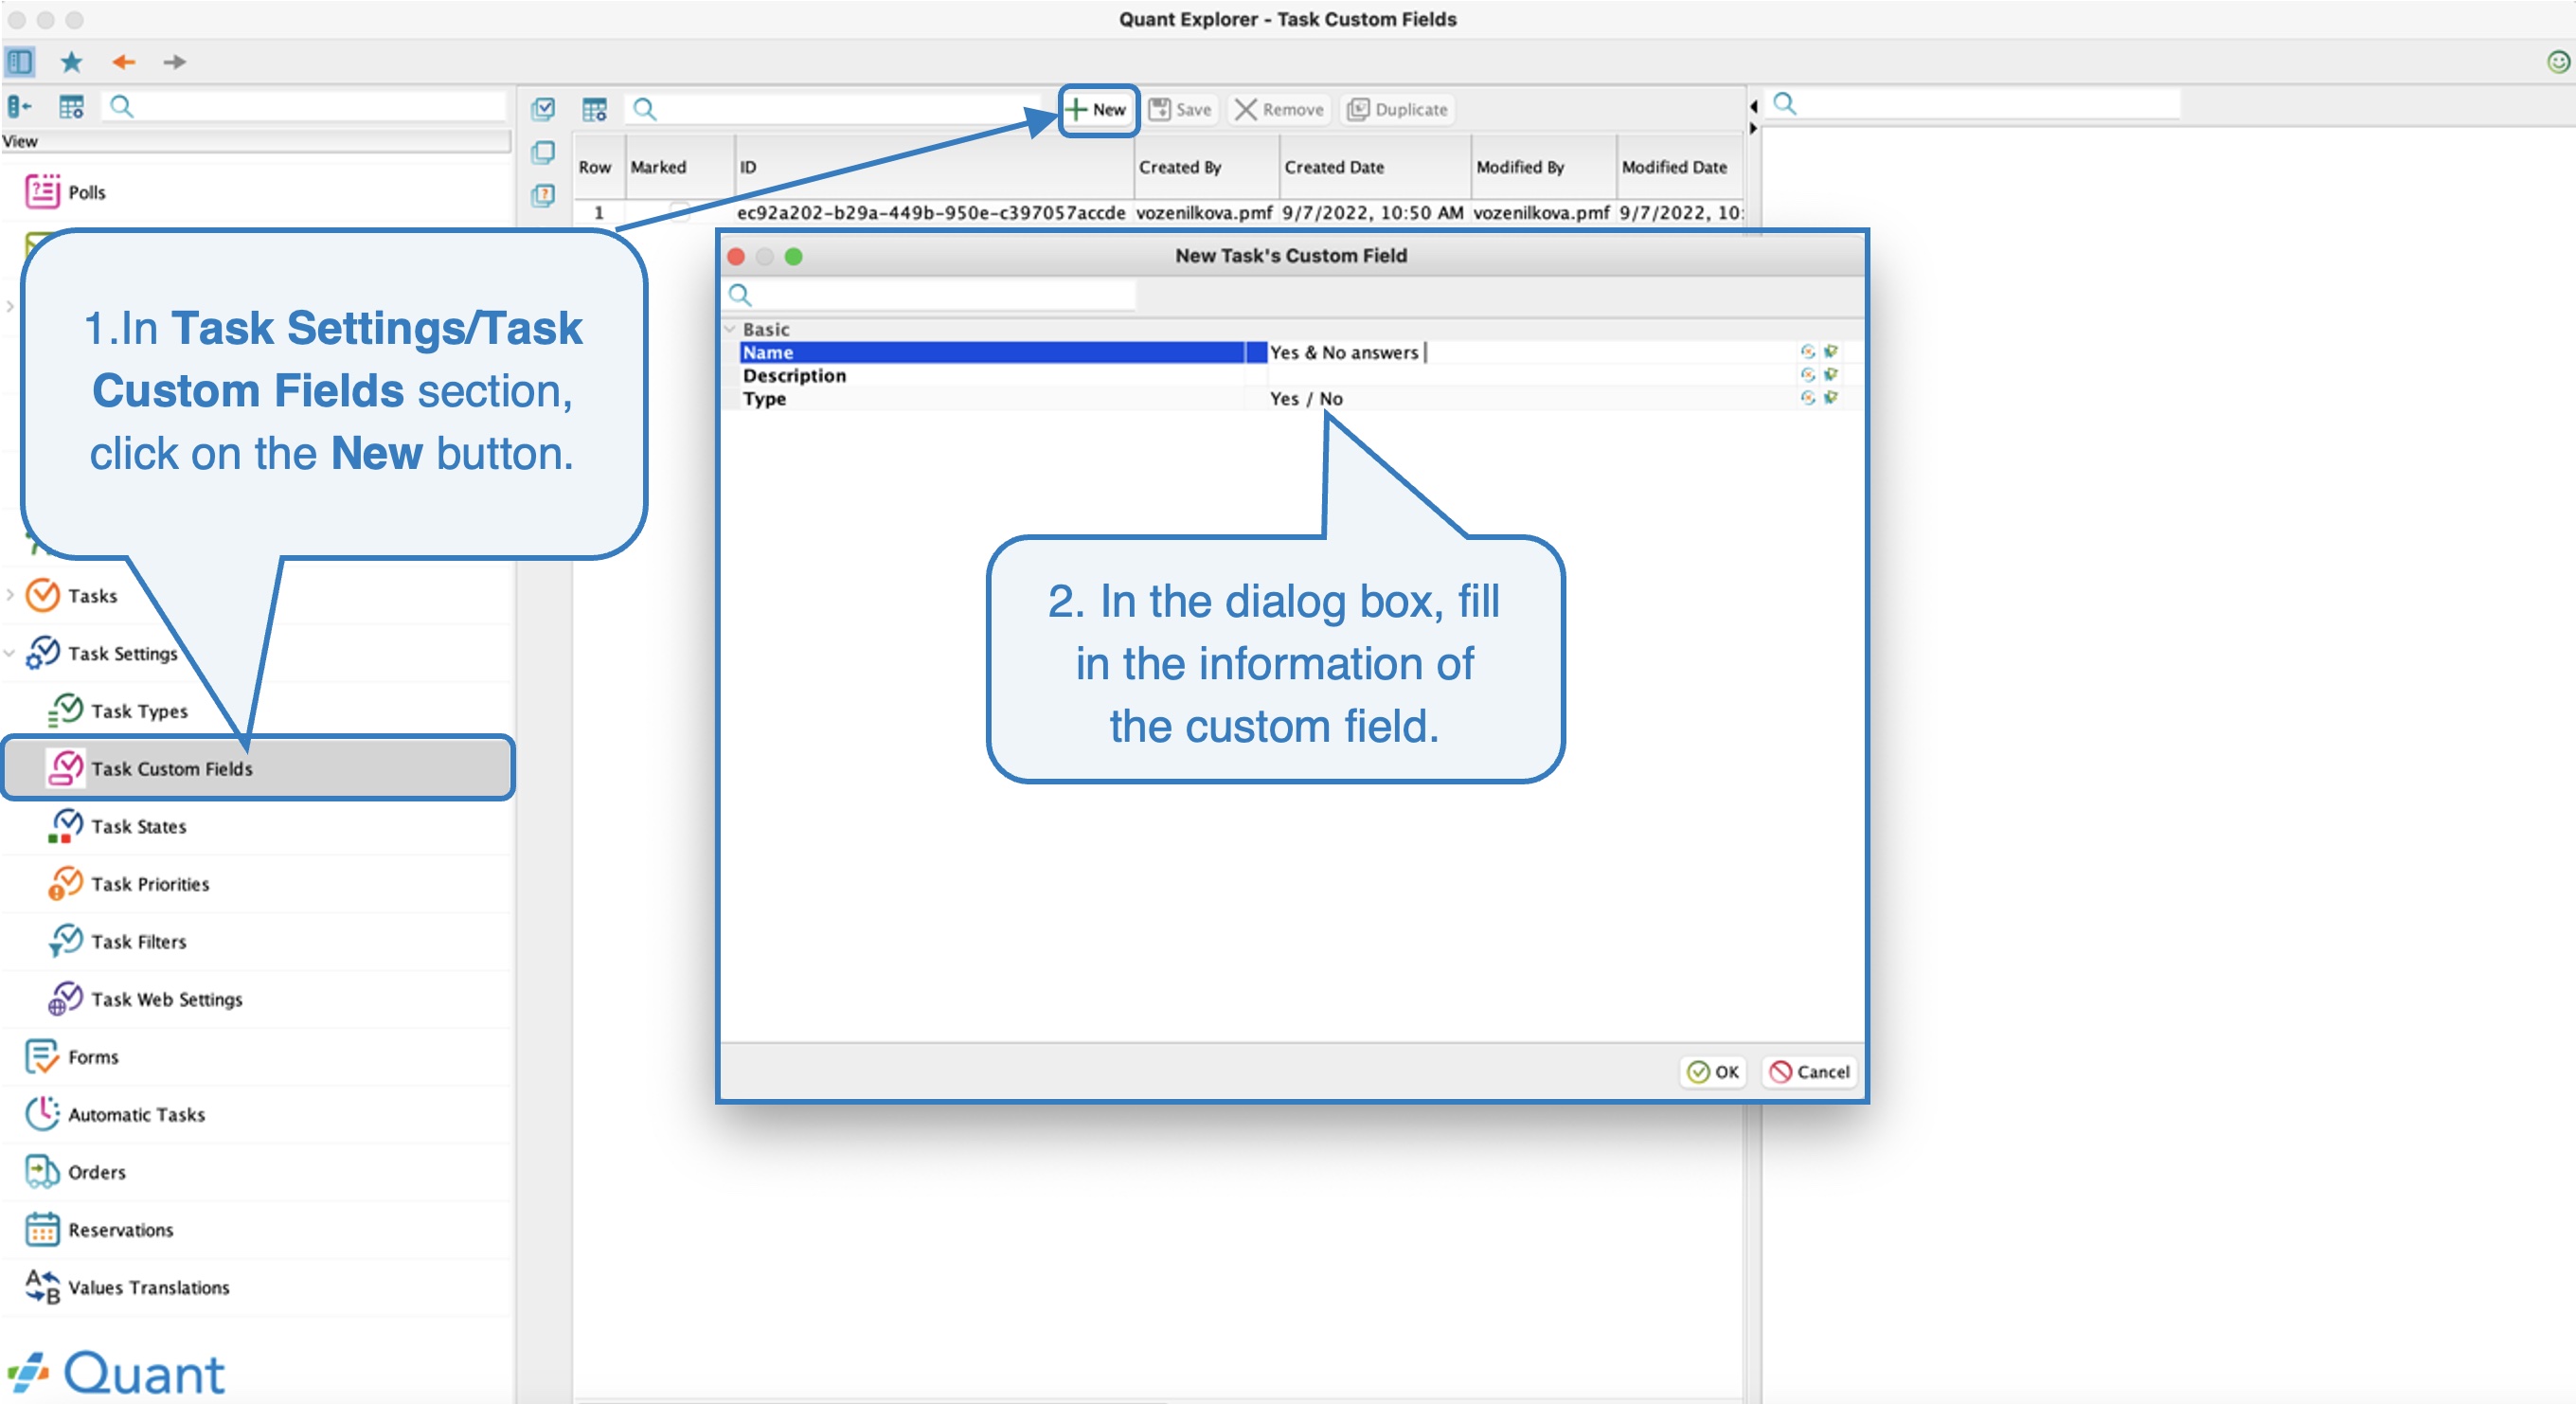This screenshot has height=1404, width=2576.
Task: Open the navigation panel table settings icon
Action: click(71, 106)
